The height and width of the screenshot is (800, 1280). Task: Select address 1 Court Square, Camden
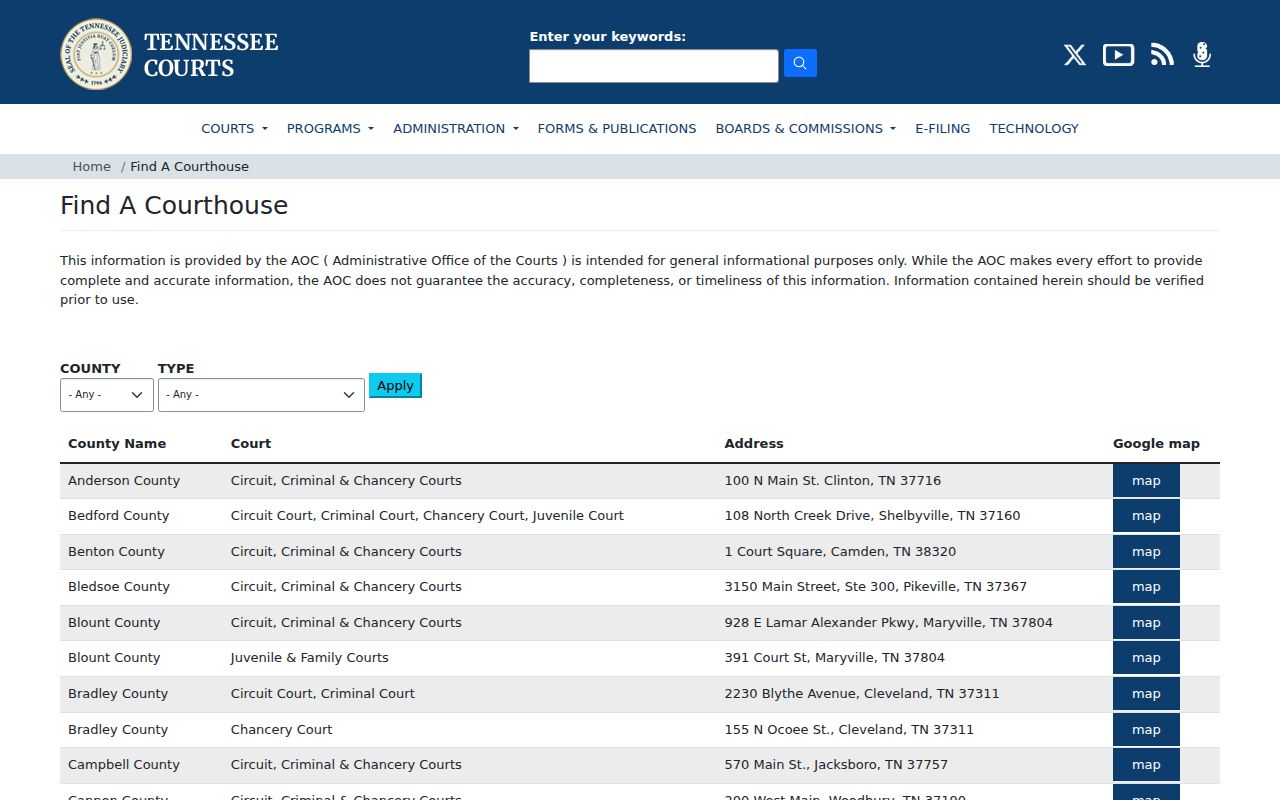coord(840,552)
